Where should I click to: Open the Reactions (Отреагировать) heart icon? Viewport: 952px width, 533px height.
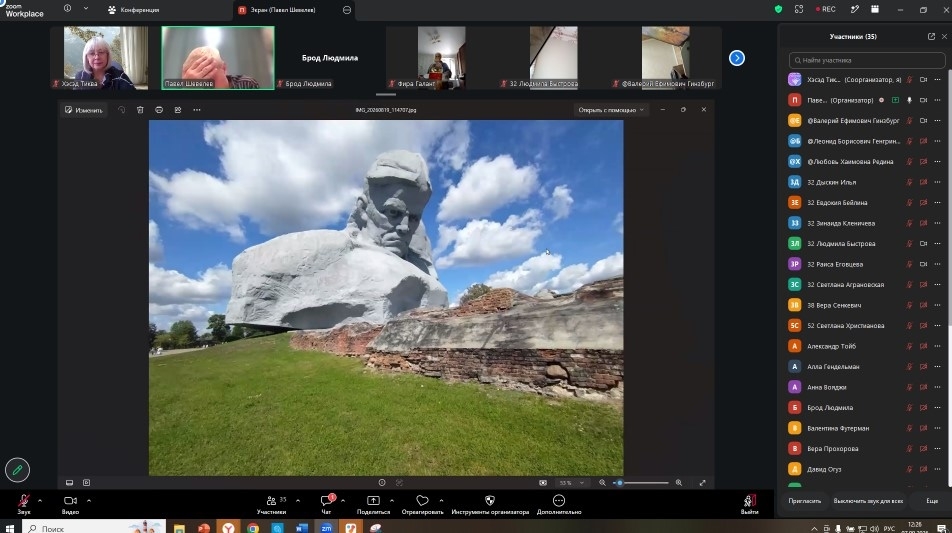click(x=422, y=501)
